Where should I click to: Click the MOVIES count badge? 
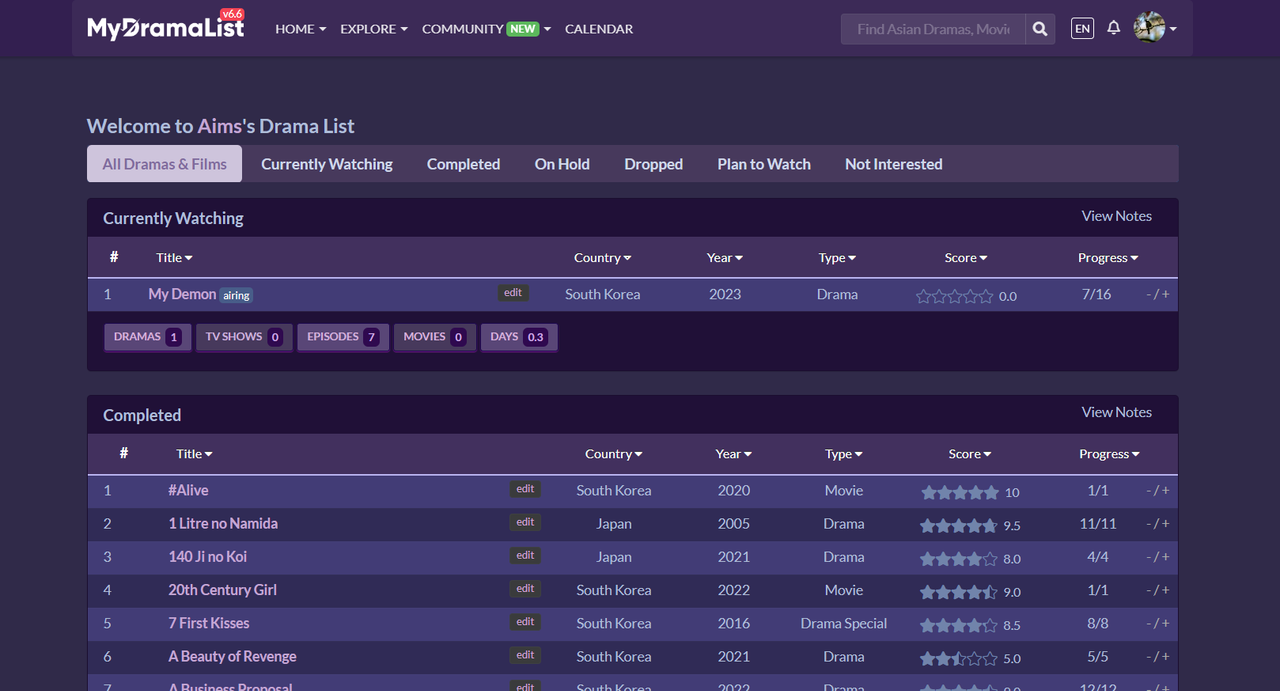point(435,337)
